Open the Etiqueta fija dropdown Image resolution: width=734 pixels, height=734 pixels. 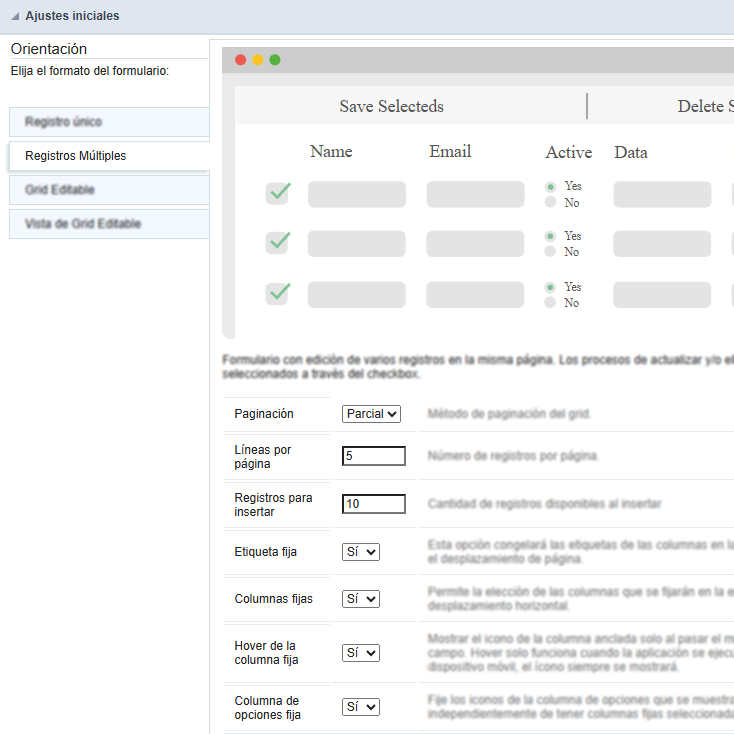pos(361,552)
